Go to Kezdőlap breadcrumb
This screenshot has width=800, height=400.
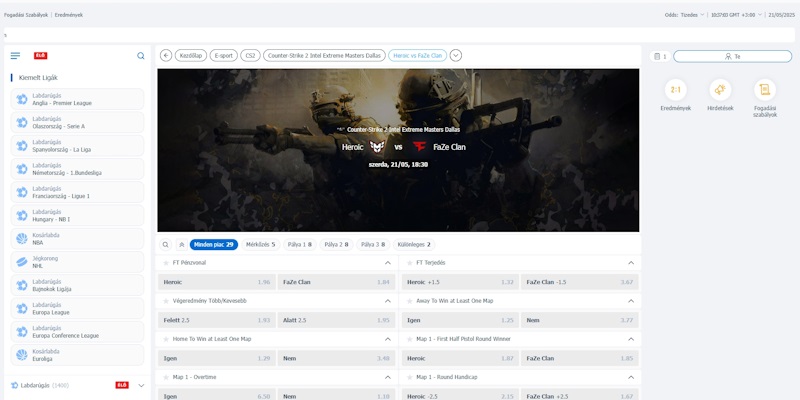point(191,55)
